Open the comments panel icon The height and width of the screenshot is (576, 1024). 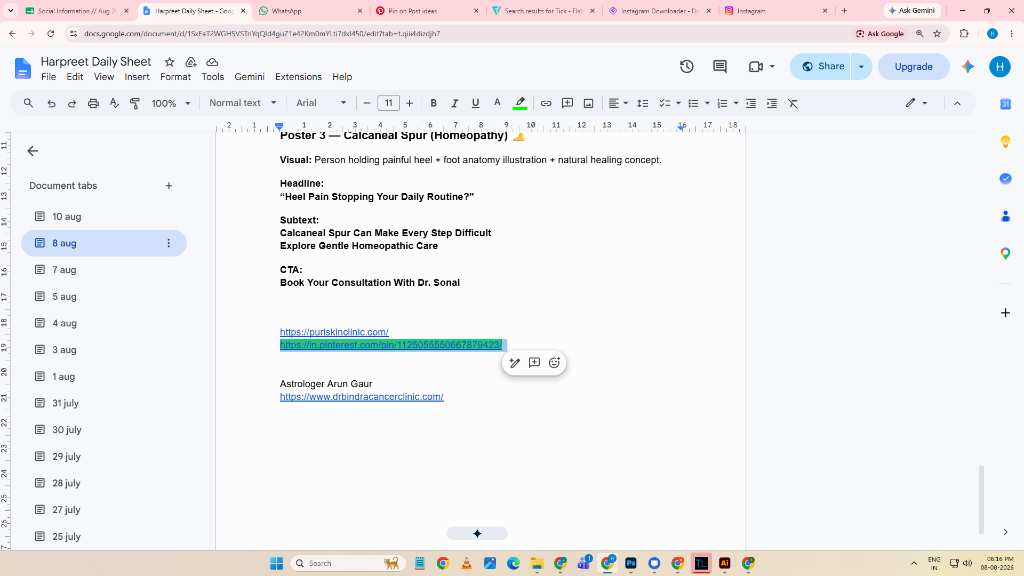point(720,66)
